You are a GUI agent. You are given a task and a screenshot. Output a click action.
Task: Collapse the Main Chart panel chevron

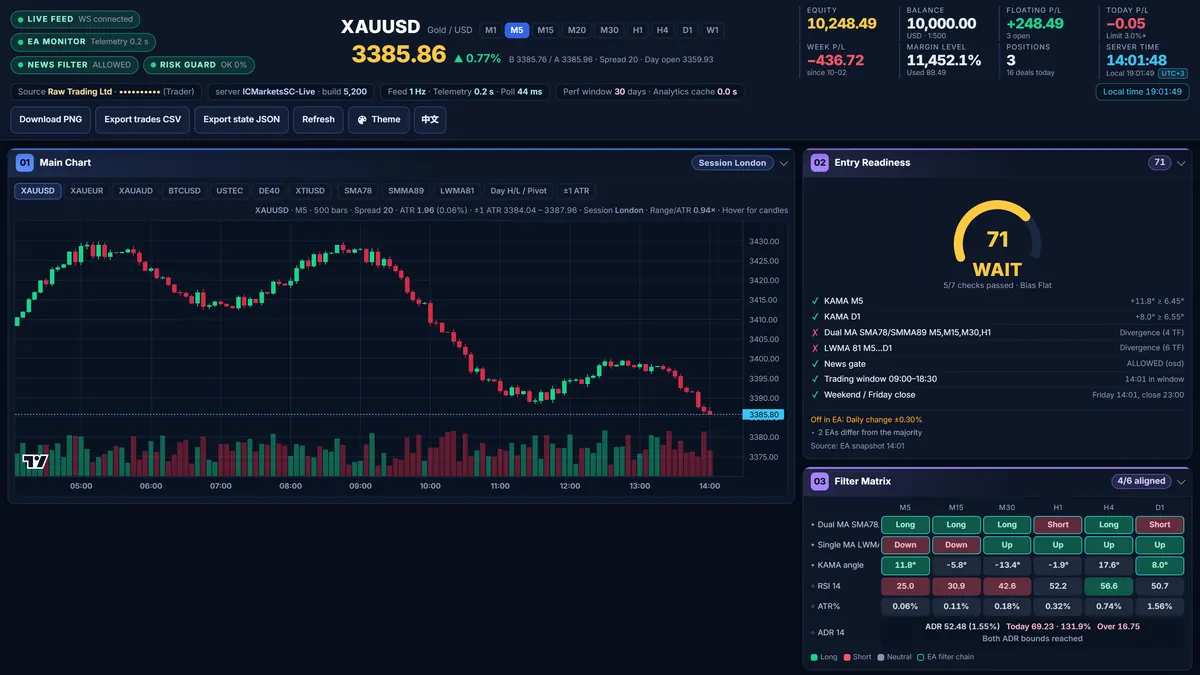pyautogui.click(x=784, y=163)
